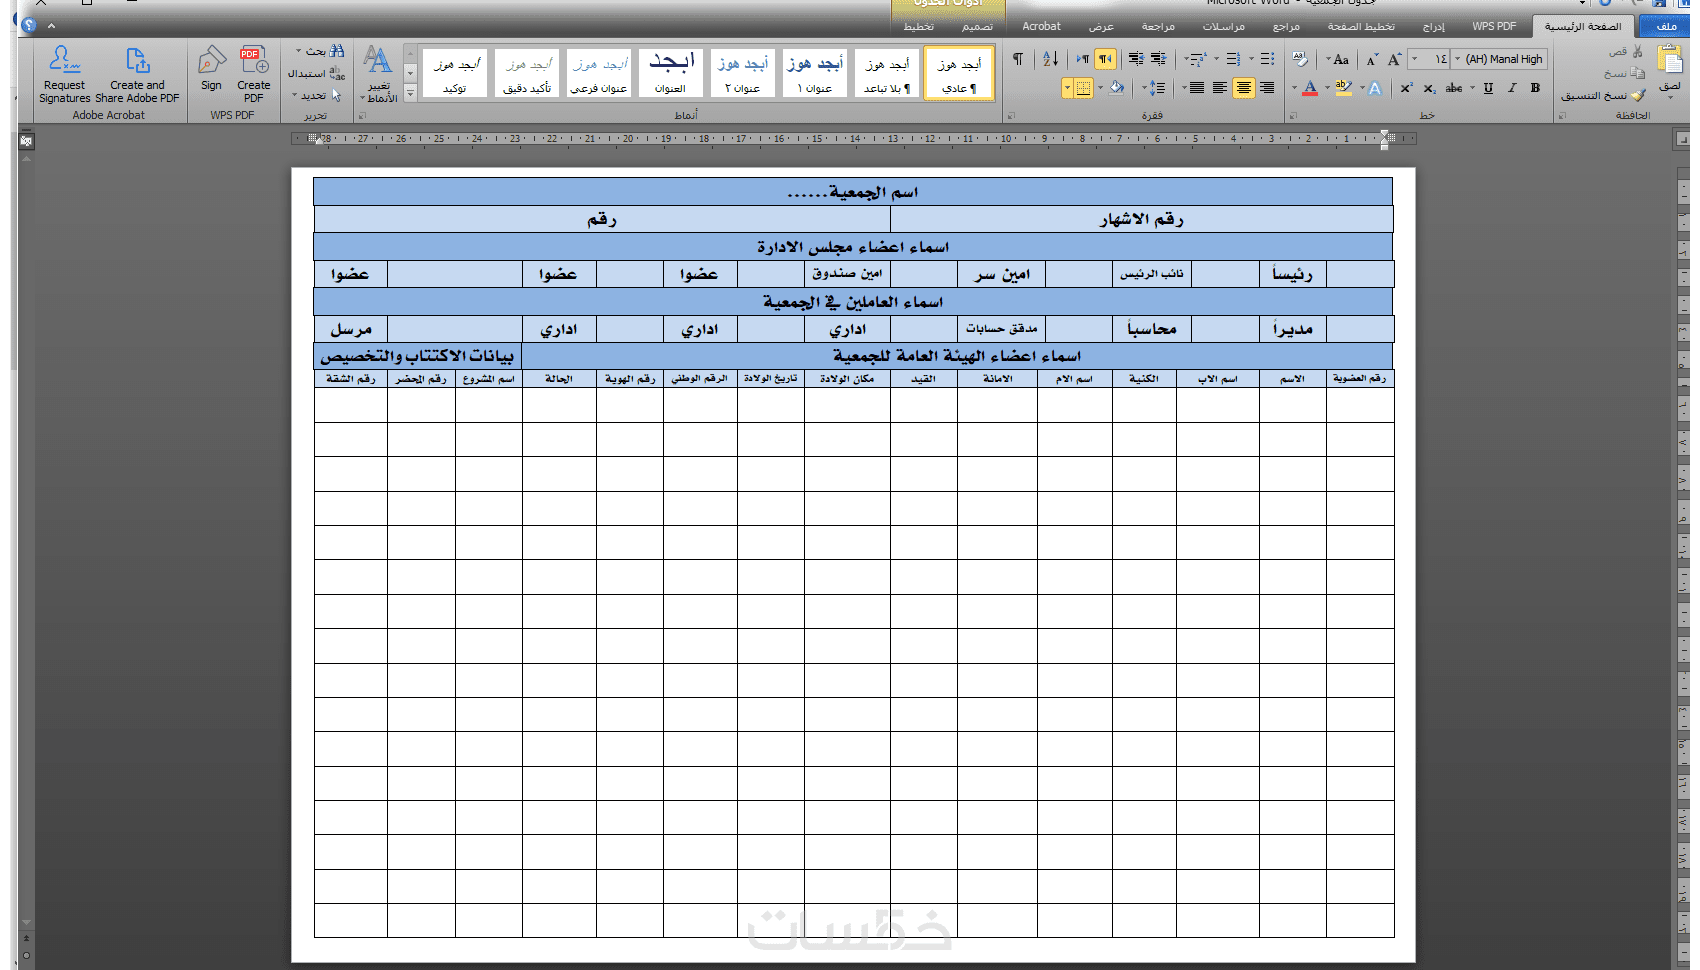Open the Numbering list dropdown
The image size is (1700, 970).
point(1216,59)
